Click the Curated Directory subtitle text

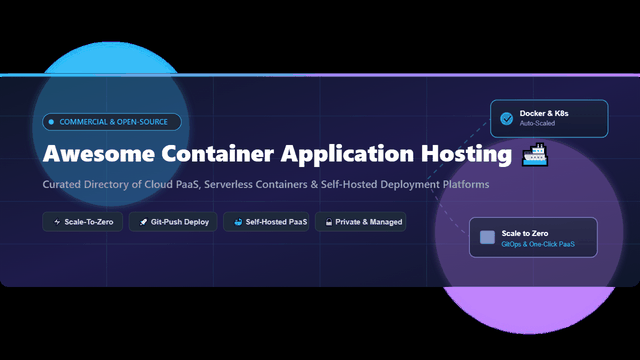266,184
